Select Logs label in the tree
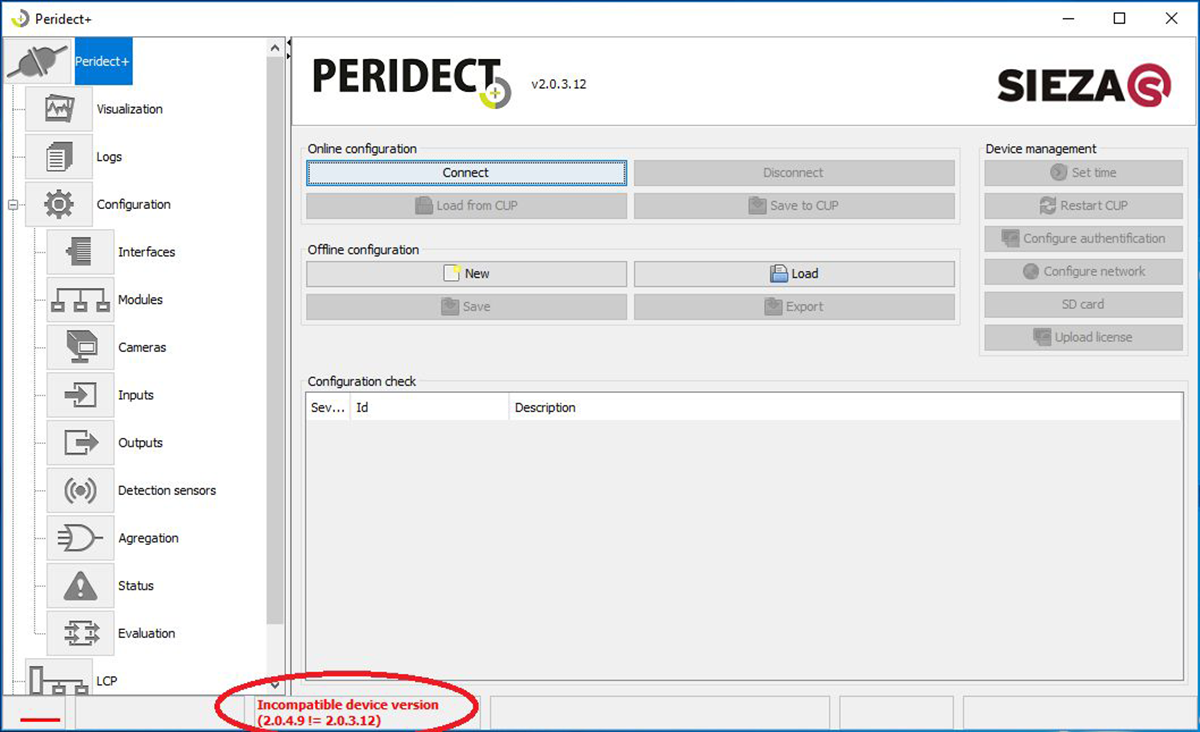The height and width of the screenshot is (732, 1200). point(109,157)
